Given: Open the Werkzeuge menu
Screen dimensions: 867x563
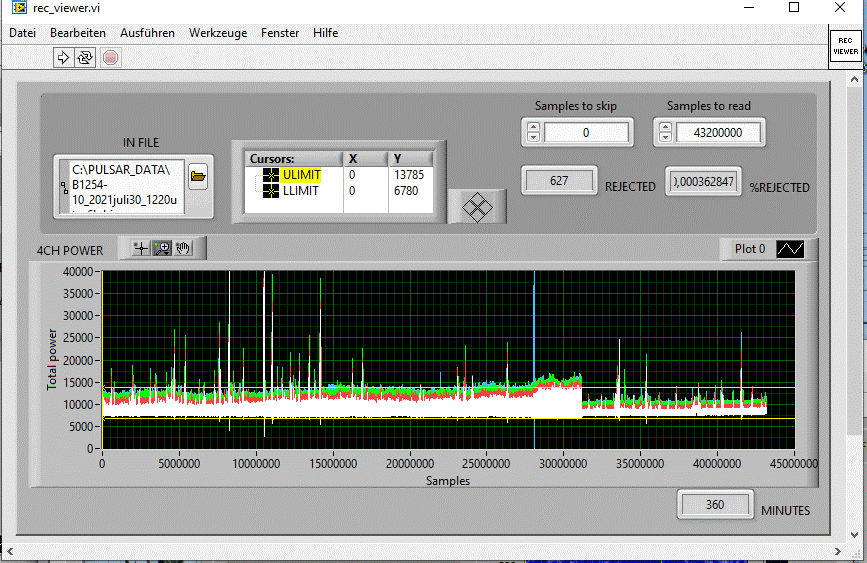Looking at the screenshot, I should click(218, 33).
